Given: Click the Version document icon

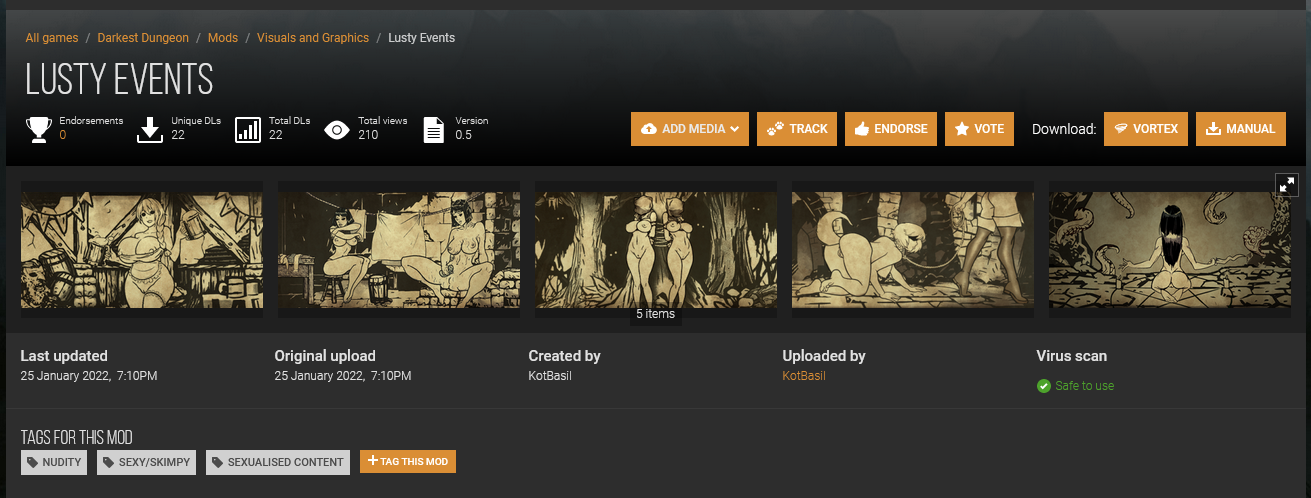Looking at the screenshot, I should click(434, 130).
